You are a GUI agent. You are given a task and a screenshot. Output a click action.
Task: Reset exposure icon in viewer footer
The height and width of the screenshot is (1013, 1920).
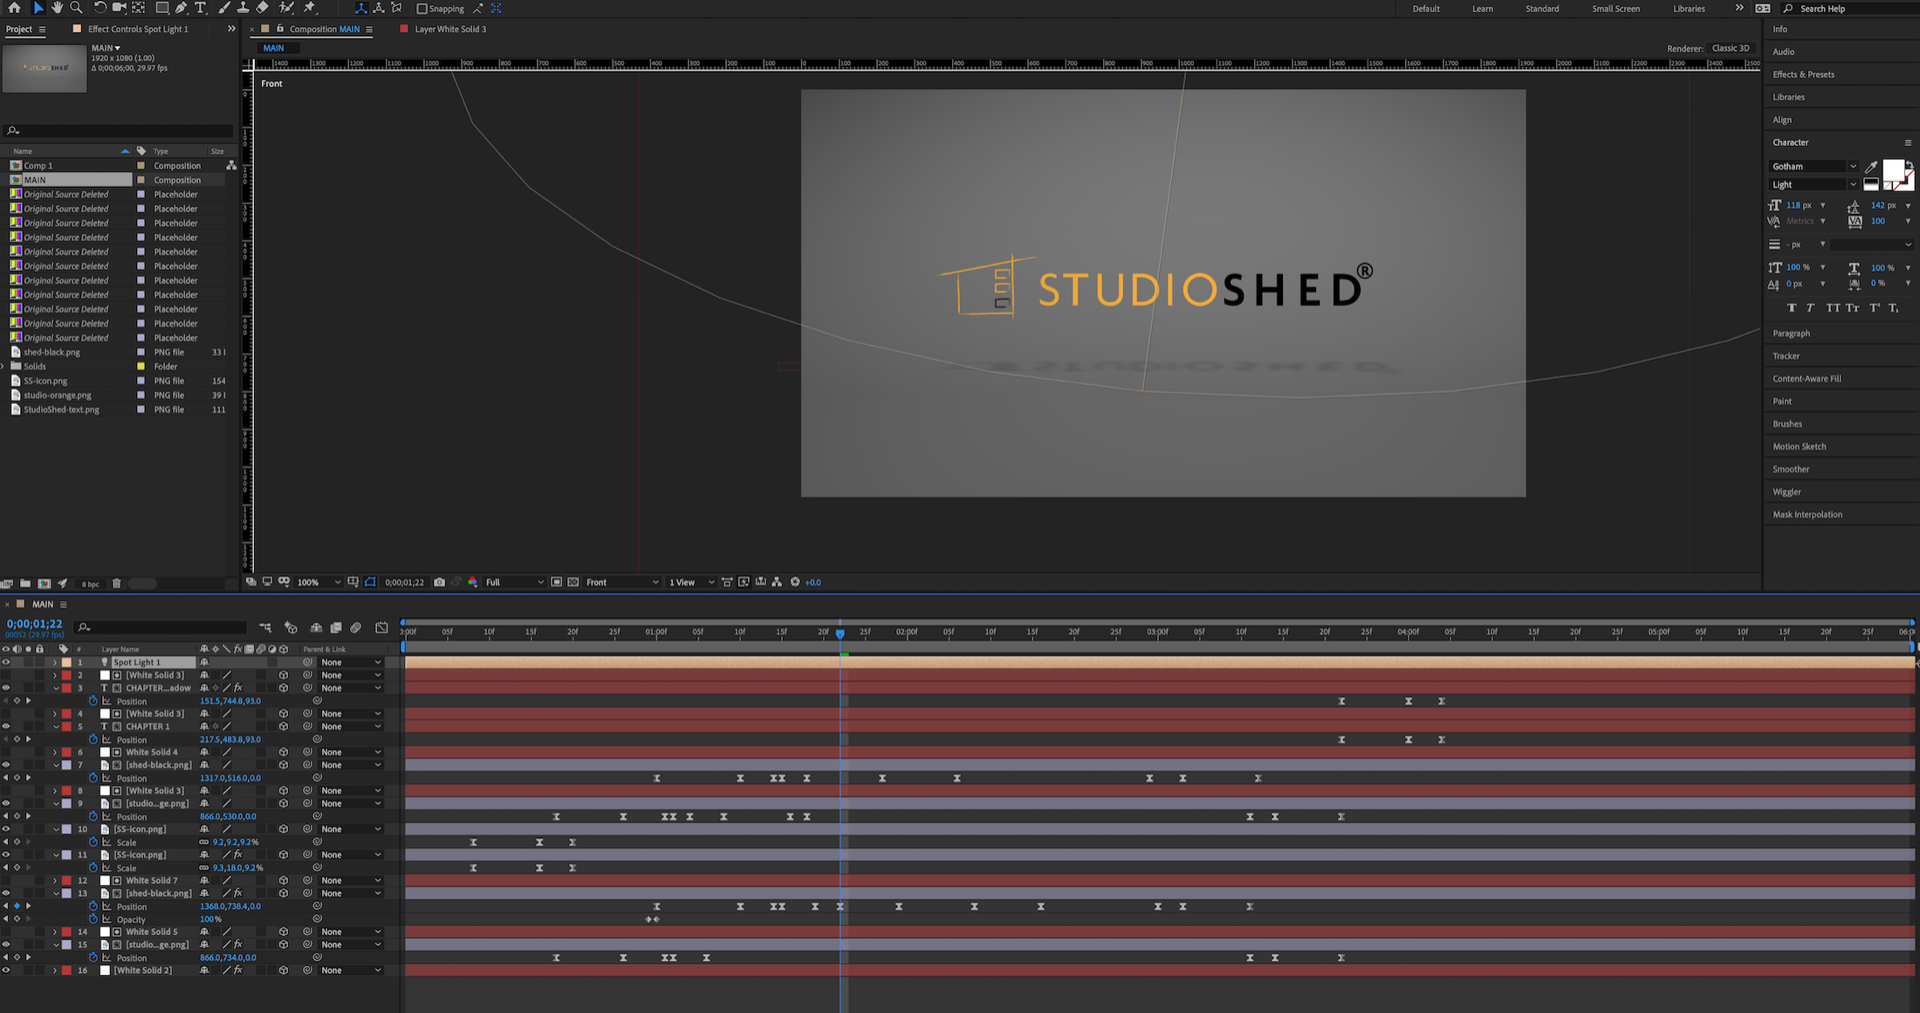[x=795, y=582]
